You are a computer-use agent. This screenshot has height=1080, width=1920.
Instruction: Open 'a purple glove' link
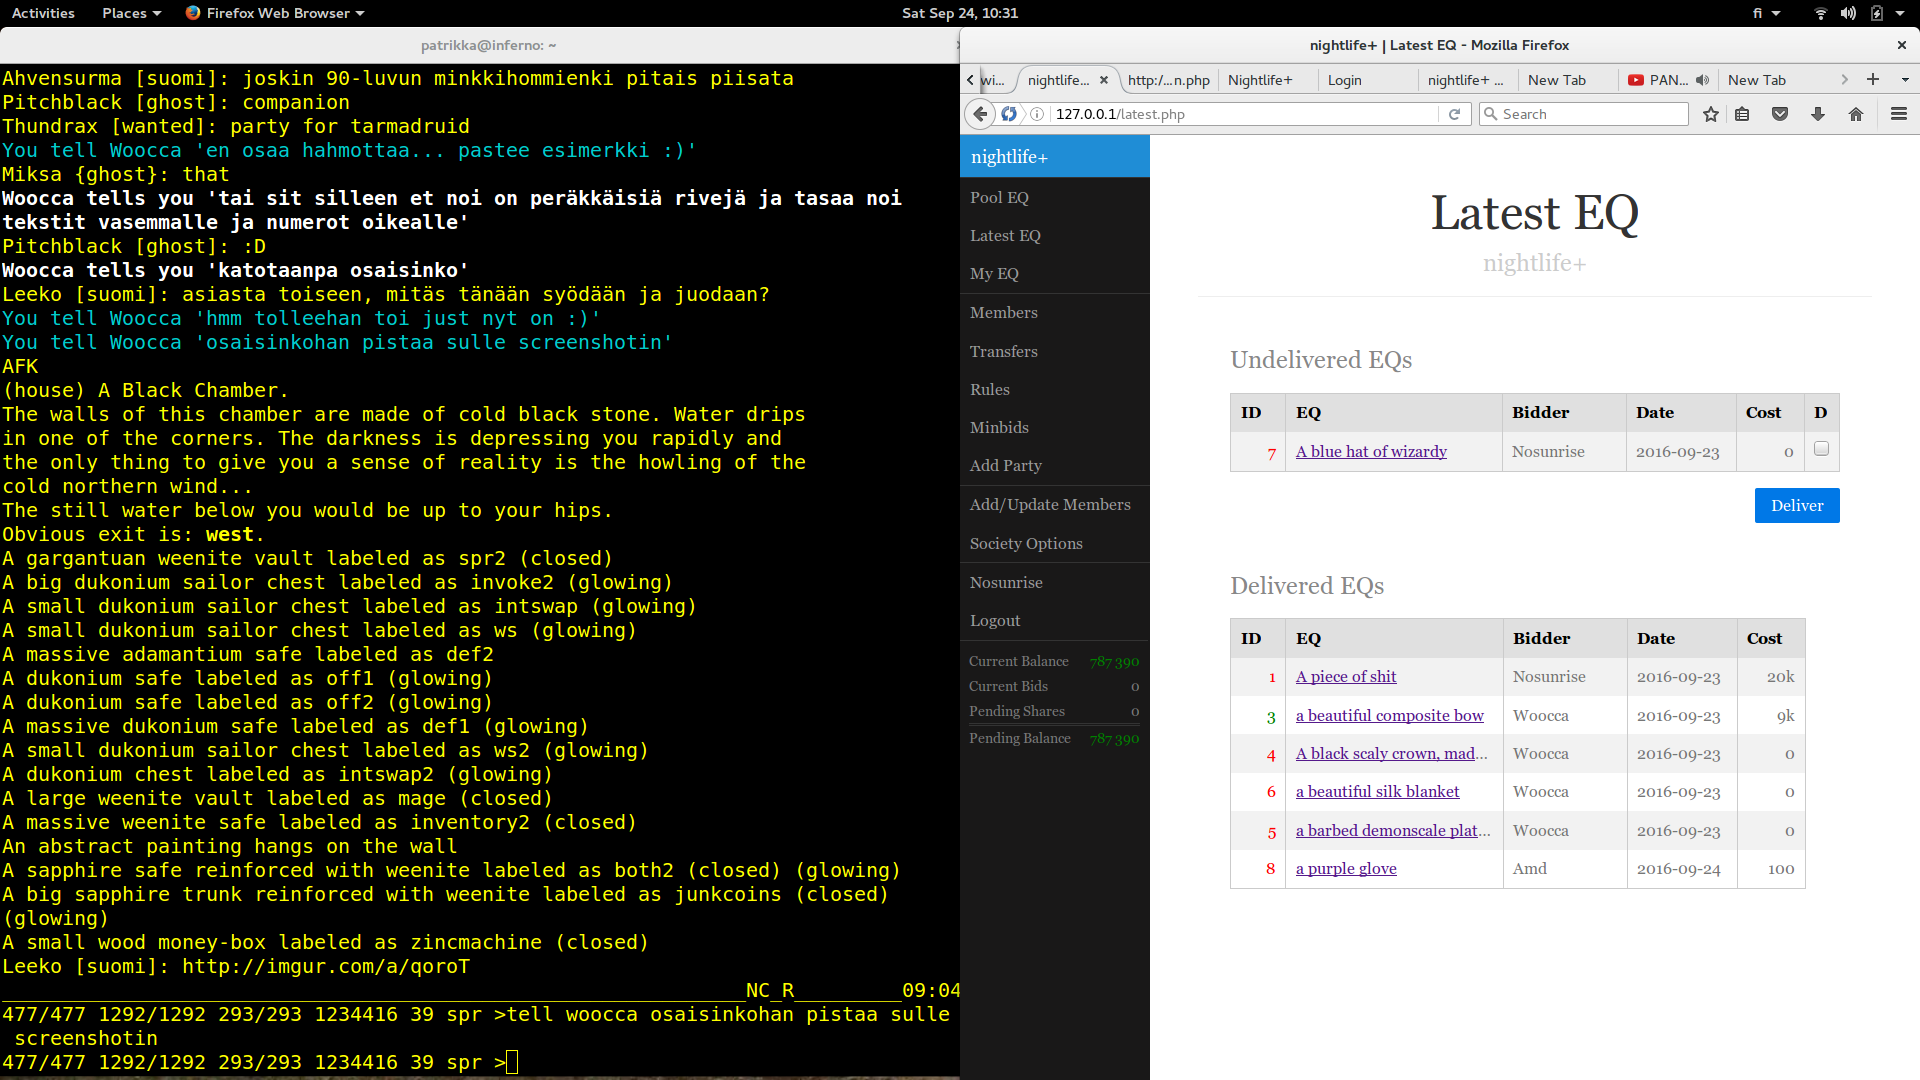[x=1346, y=869]
